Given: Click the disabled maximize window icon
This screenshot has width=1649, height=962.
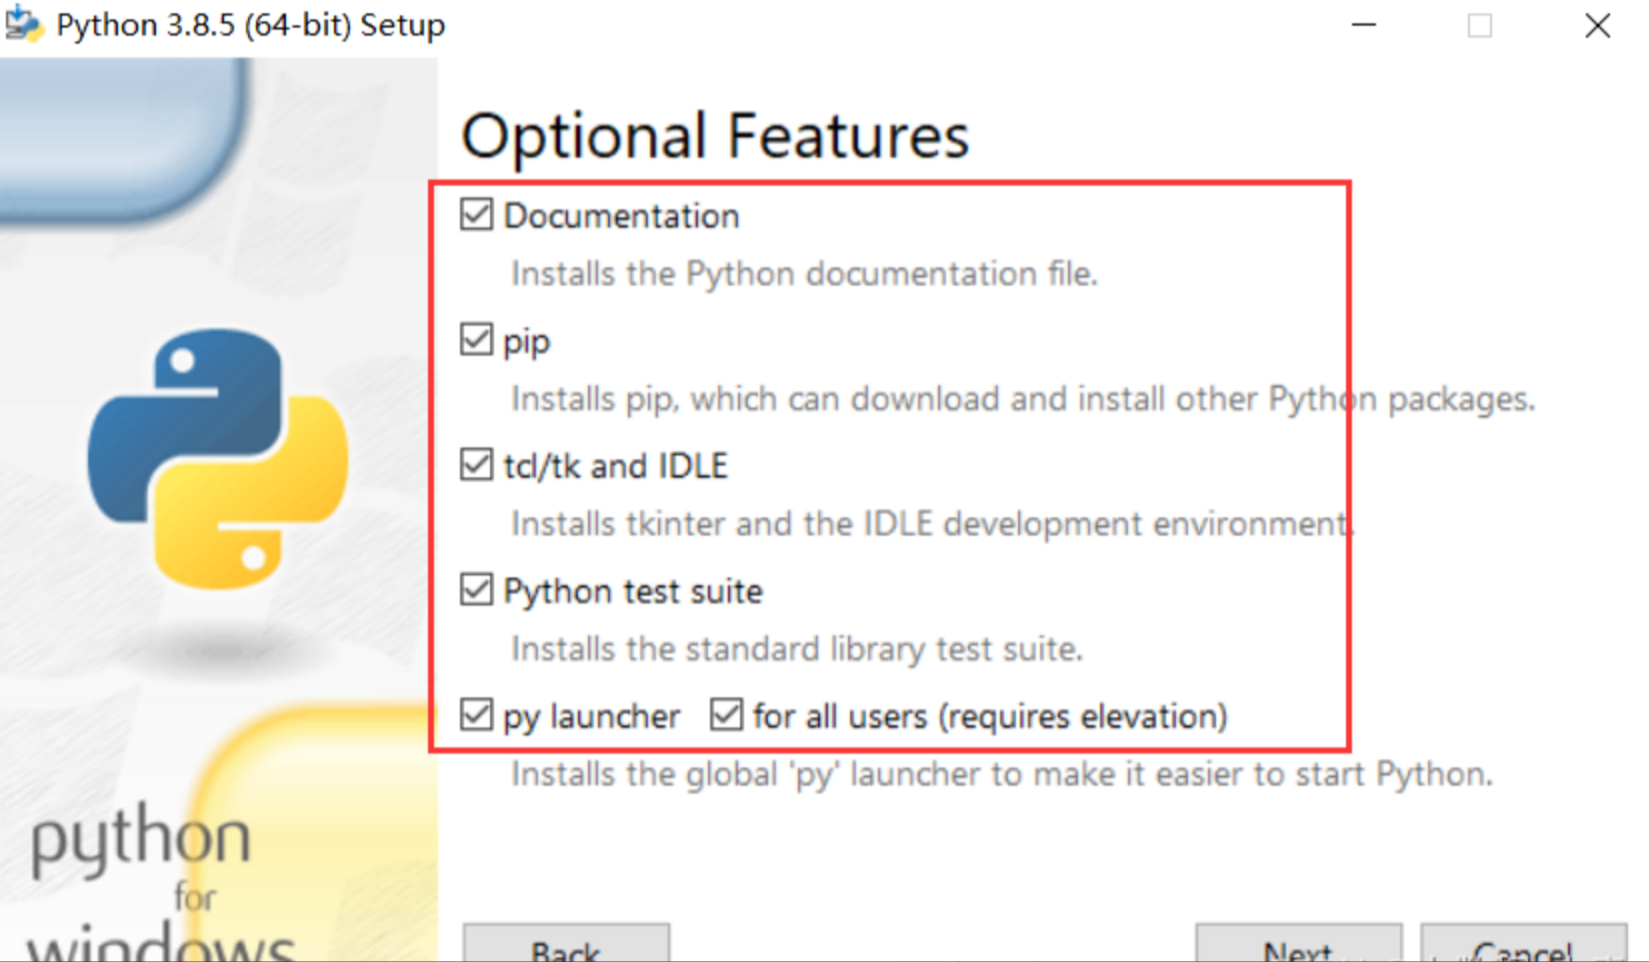Looking at the screenshot, I should [1480, 25].
